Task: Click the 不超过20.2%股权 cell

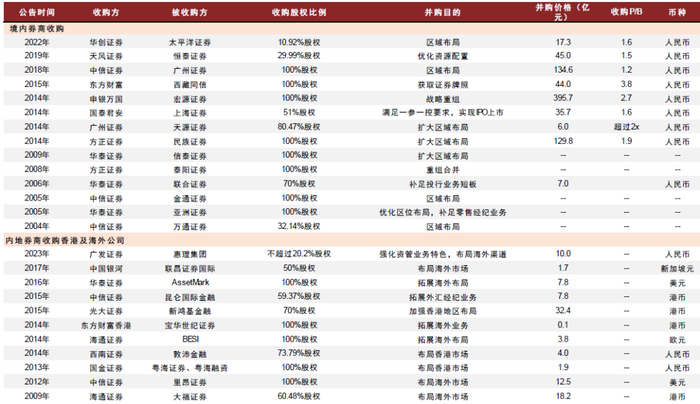Action: tap(299, 254)
